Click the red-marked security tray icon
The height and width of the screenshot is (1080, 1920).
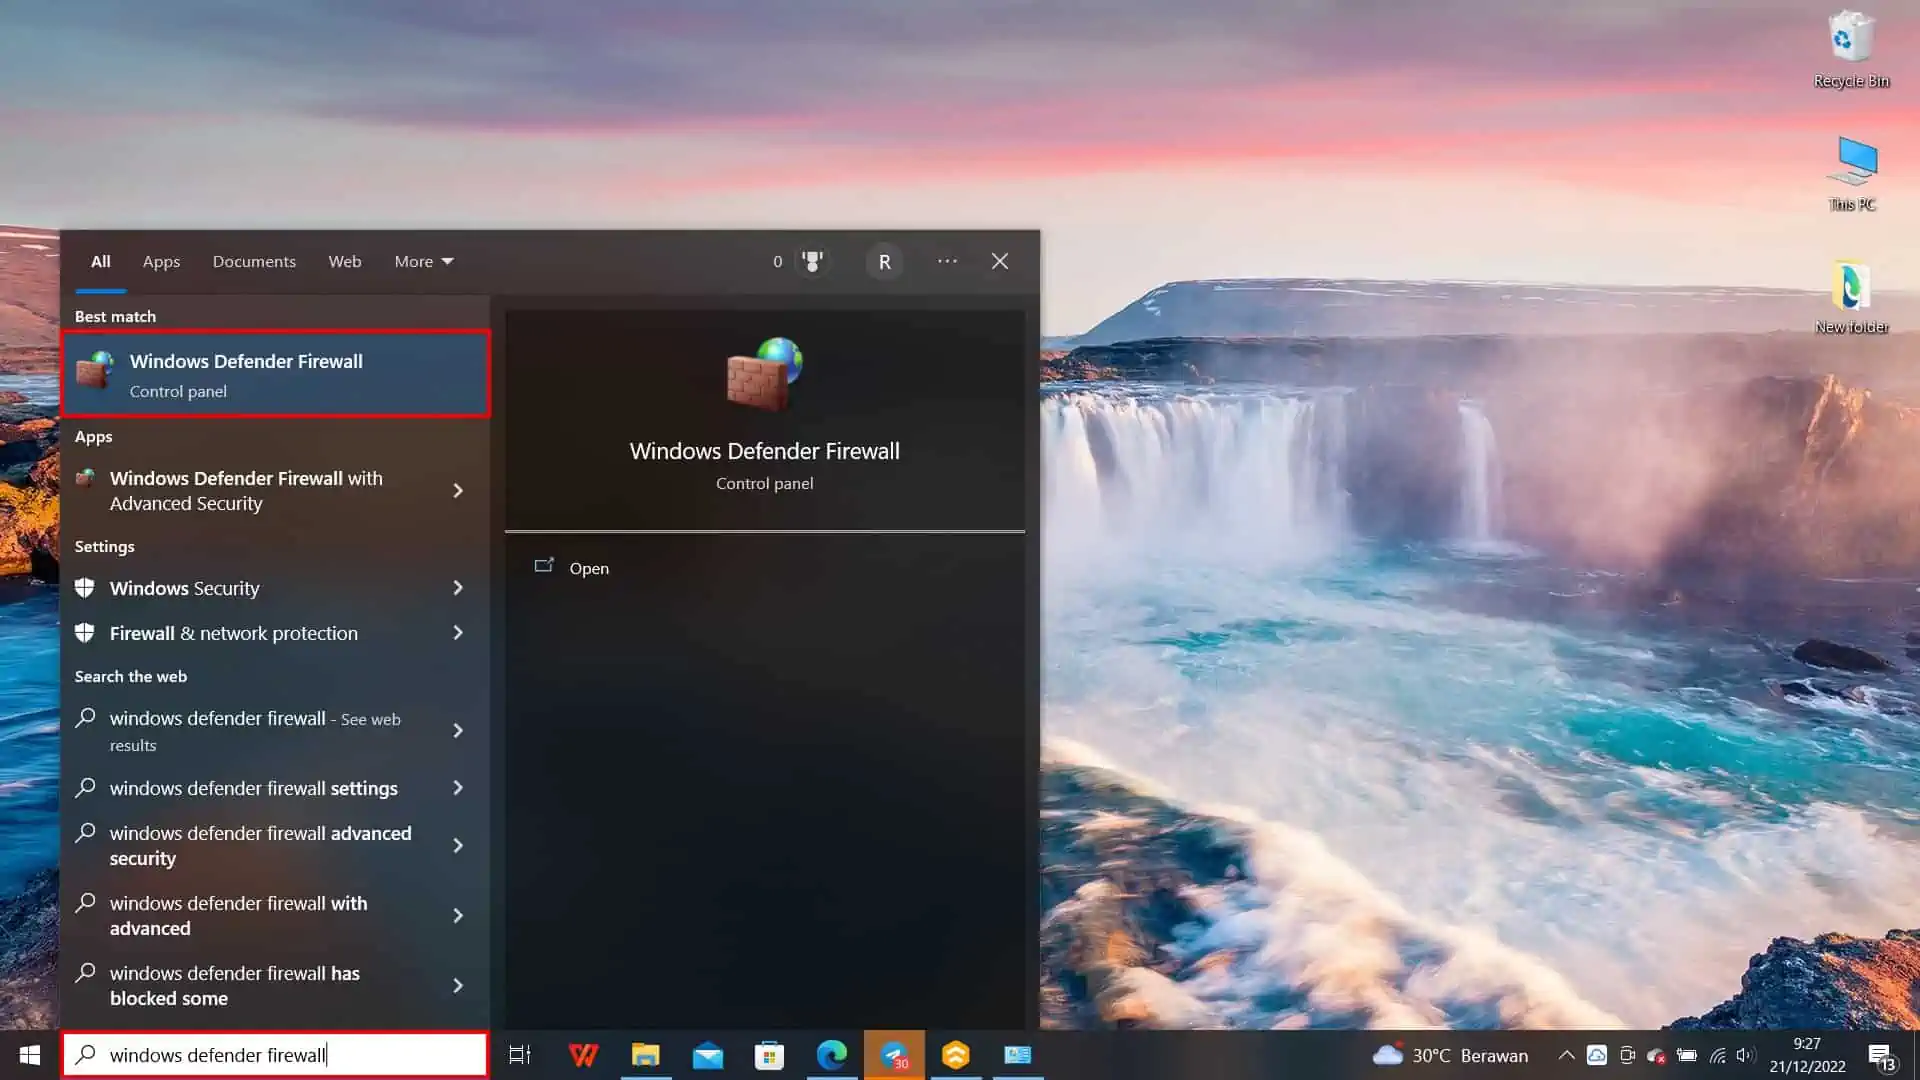pos(1656,1055)
